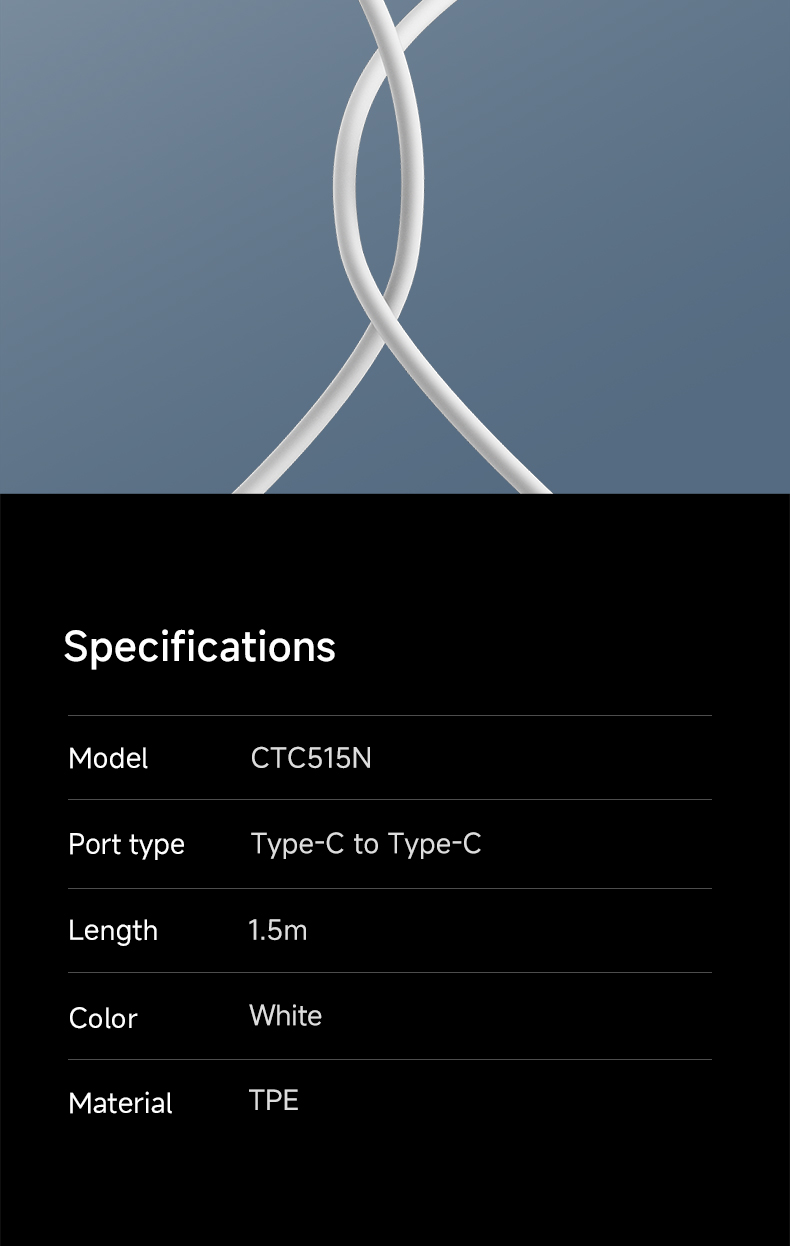The image size is (790, 1246).
Task: Click the Material label
Action: tap(120, 1104)
